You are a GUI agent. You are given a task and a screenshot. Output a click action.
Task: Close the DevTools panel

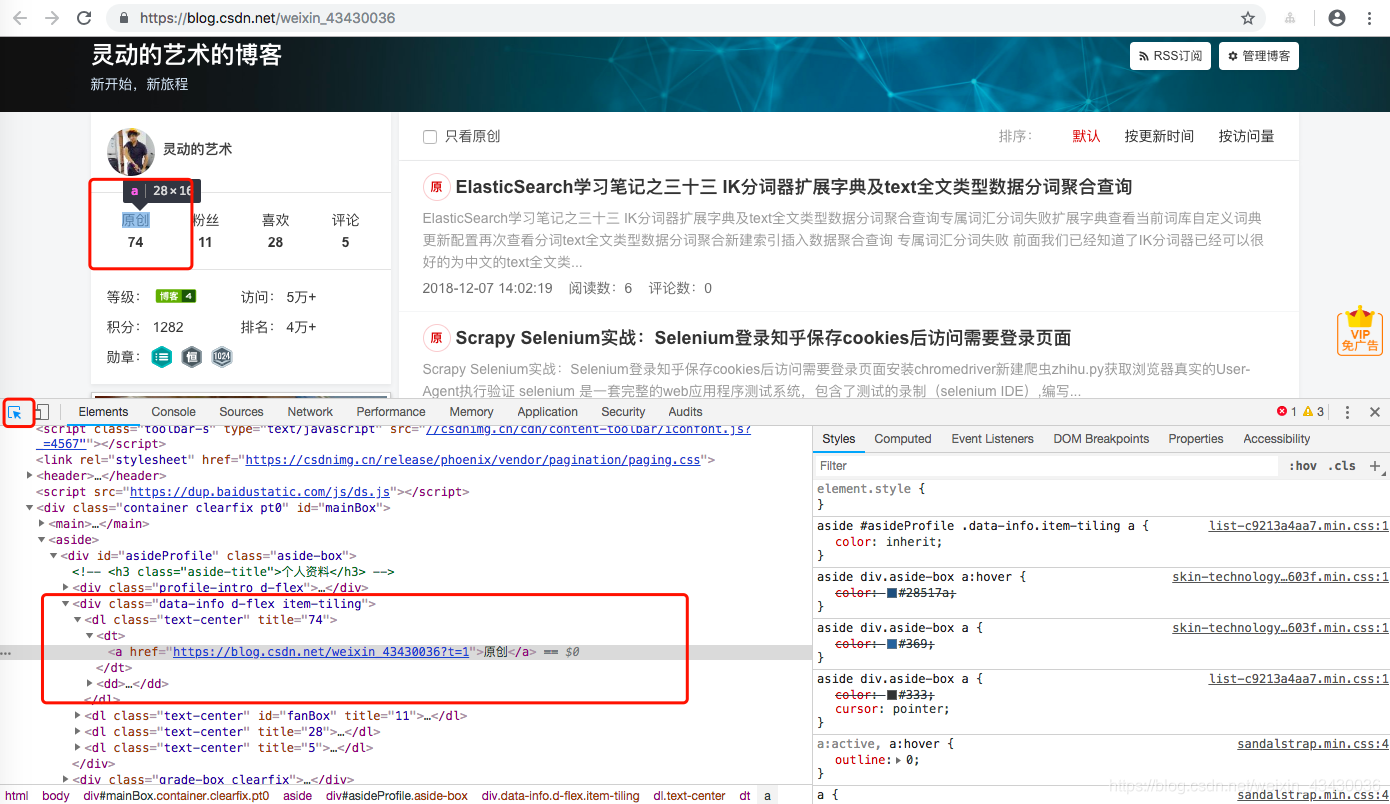(x=1375, y=412)
